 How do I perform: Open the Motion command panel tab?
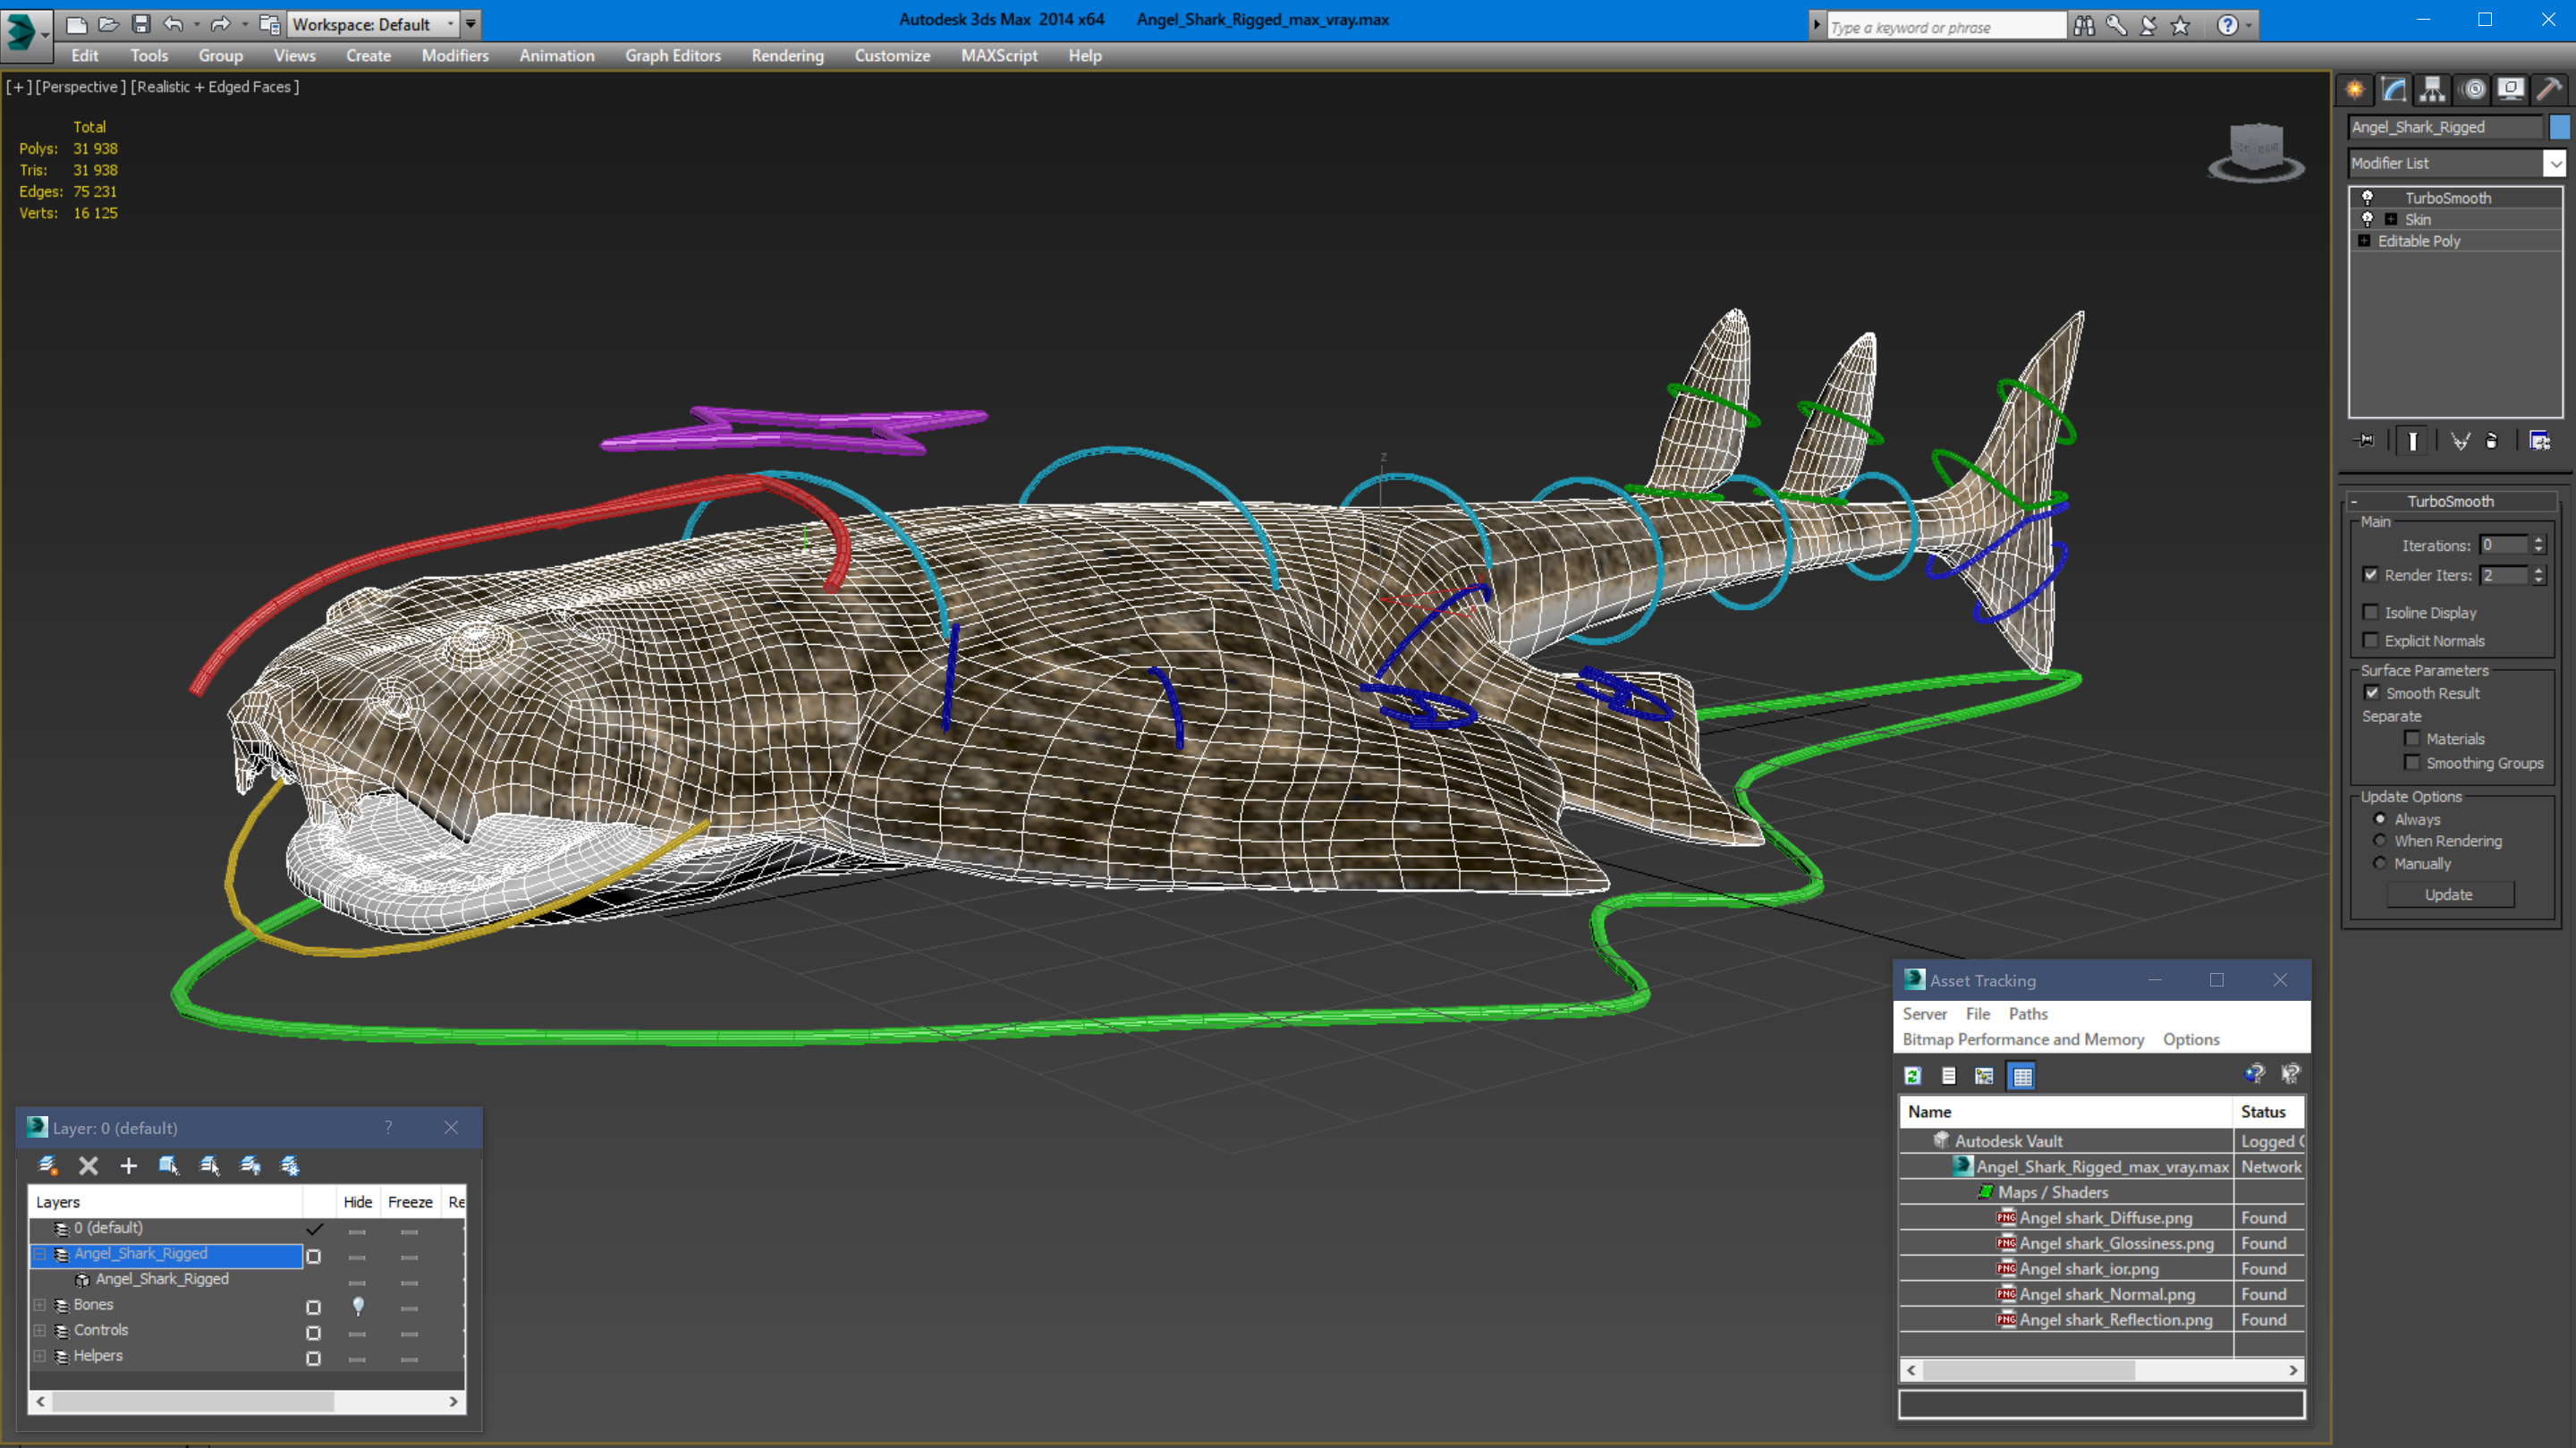click(2473, 90)
